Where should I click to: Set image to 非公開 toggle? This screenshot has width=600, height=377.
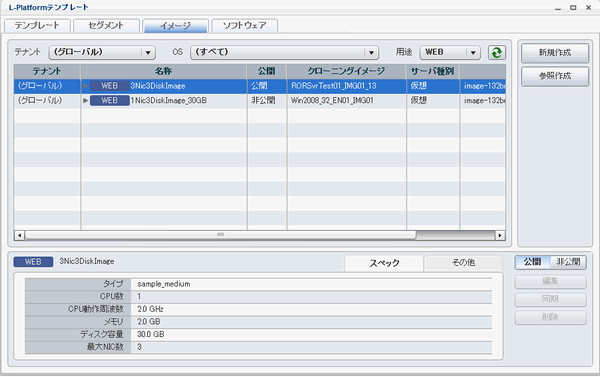click(568, 262)
